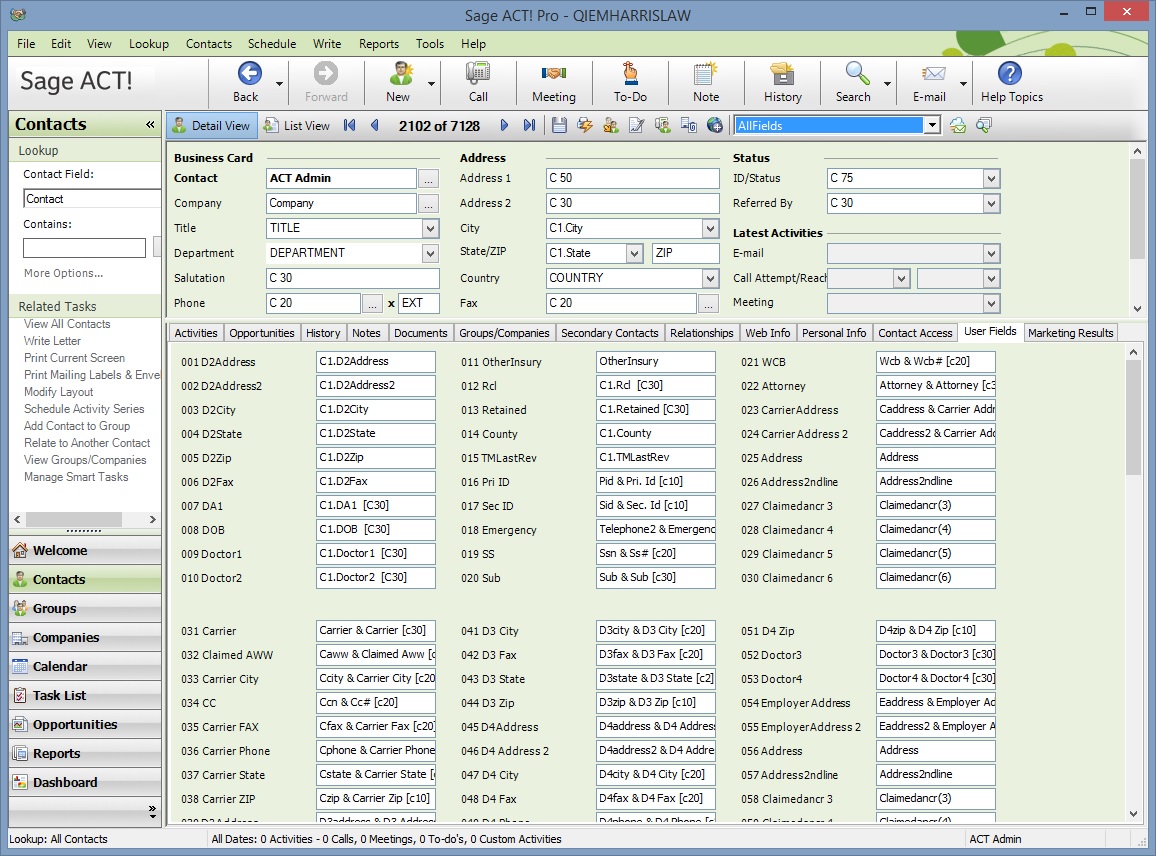Open Calendar from the sidebar
The image size is (1156, 856).
(86, 667)
